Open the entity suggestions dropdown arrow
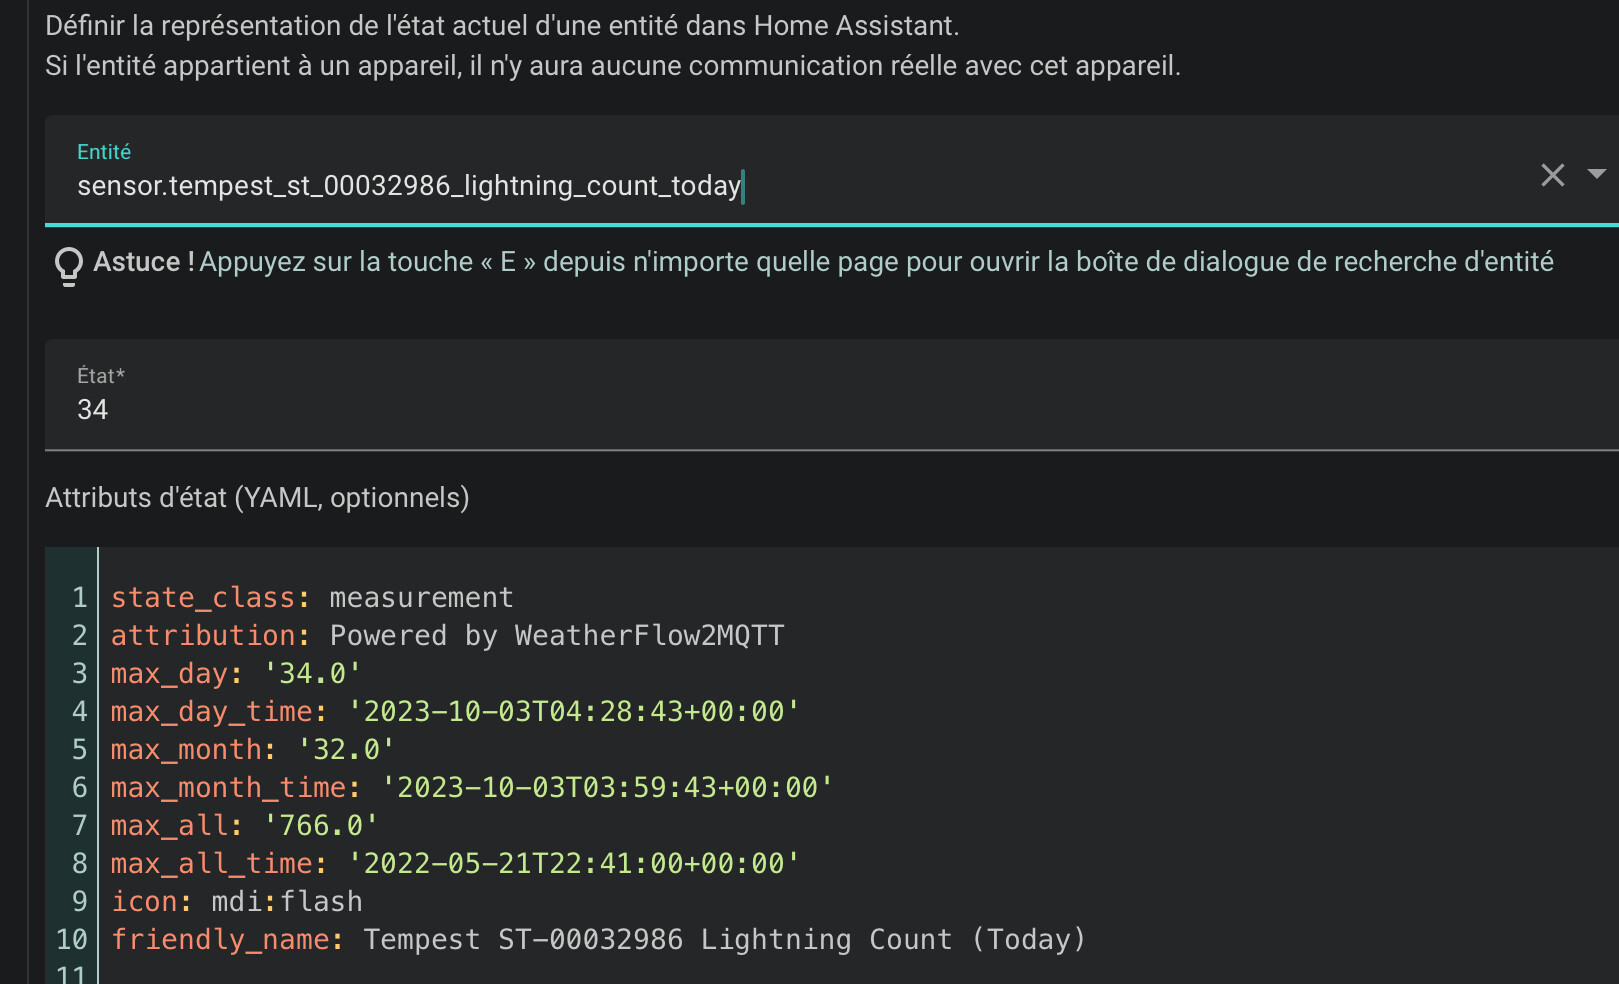 point(1596,174)
